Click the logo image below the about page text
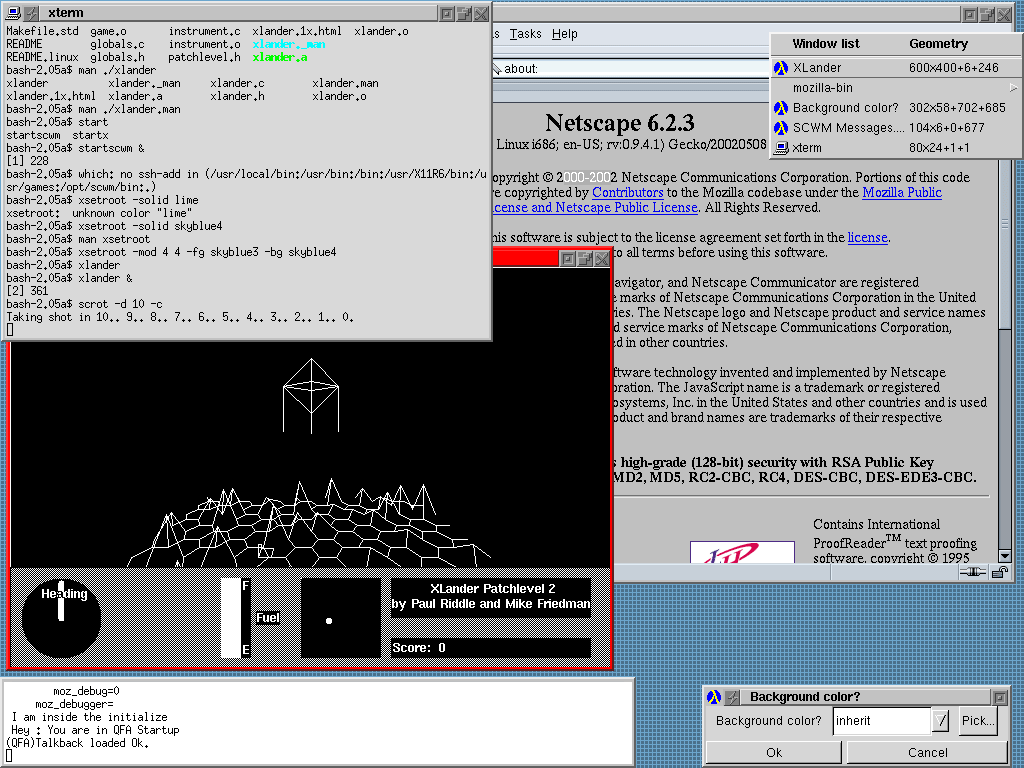This screenshot has height=768, width=1024. pyautogui.click(x=743, y=552)
